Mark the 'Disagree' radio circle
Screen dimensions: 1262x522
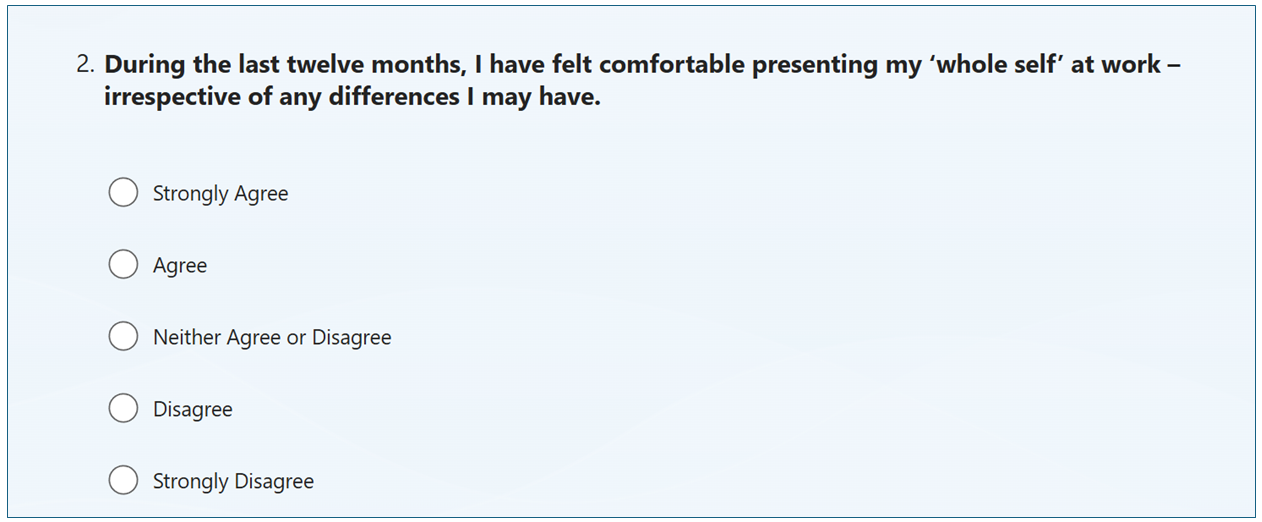pyautogui.click(x=123, y=409)
